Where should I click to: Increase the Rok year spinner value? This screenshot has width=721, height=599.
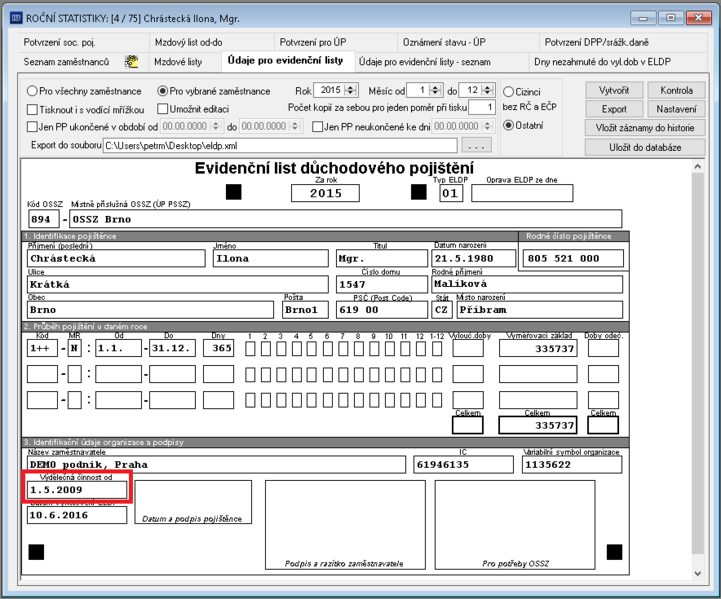[x=351, y=87]
